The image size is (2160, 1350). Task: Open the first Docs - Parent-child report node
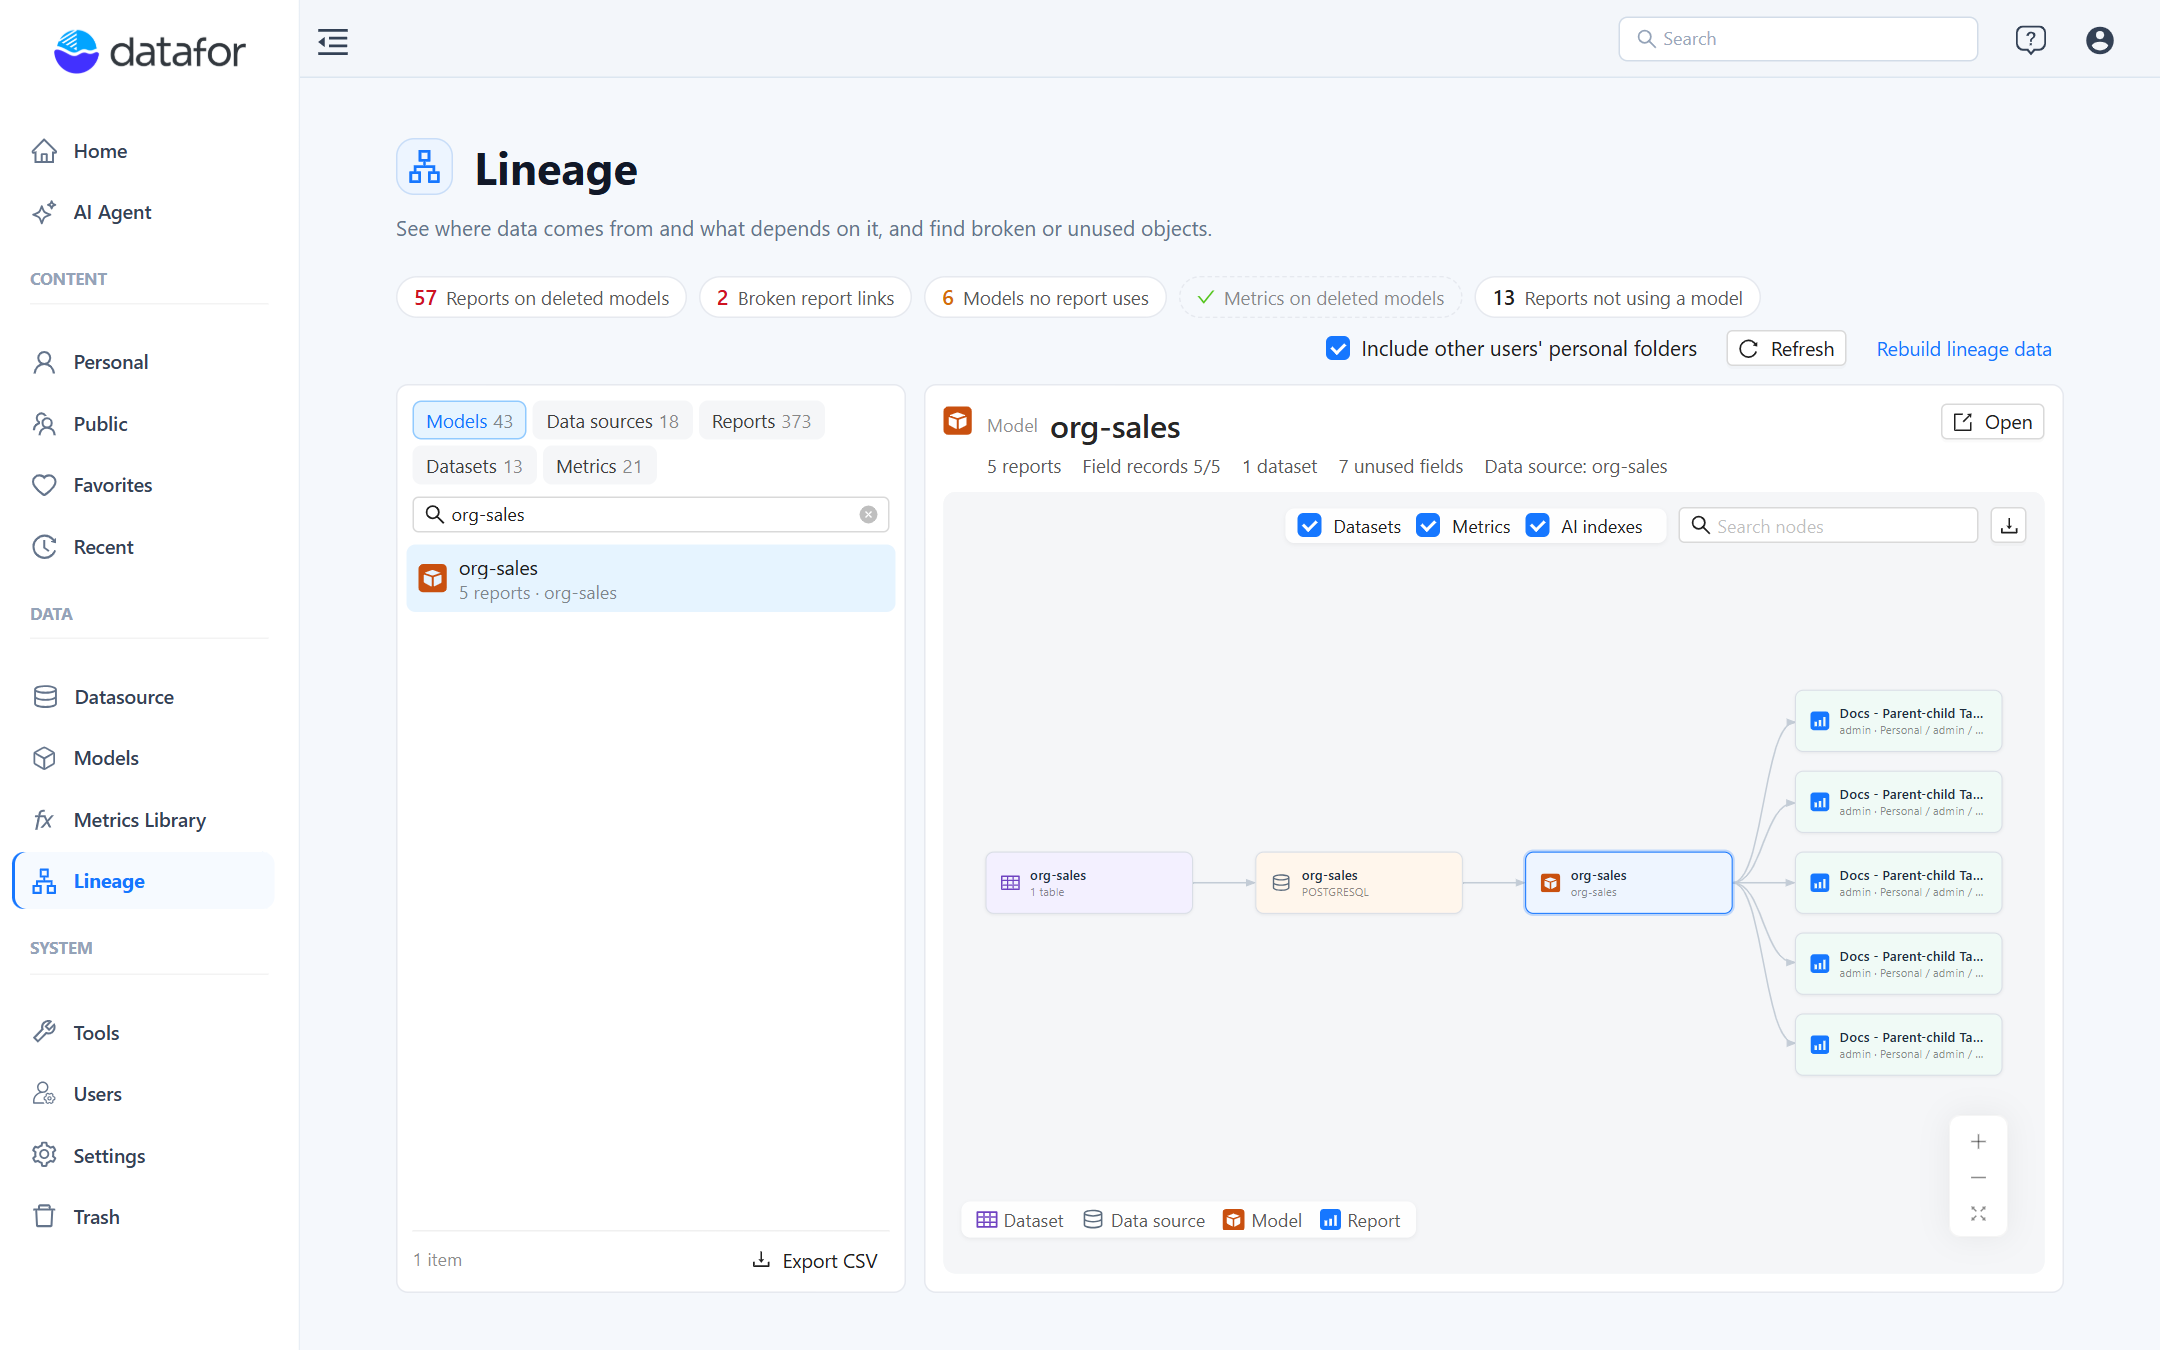(1898, 721)
